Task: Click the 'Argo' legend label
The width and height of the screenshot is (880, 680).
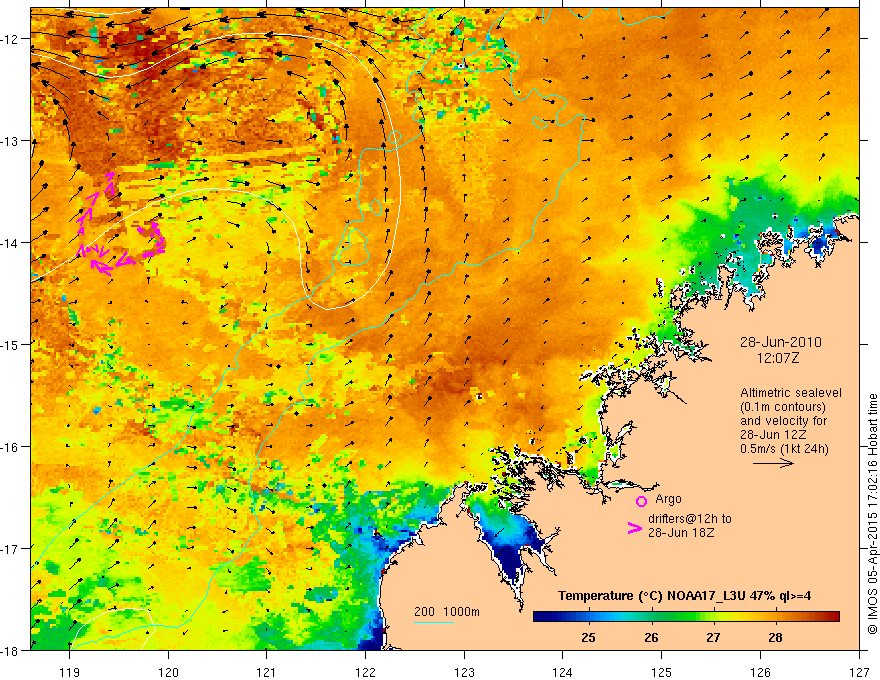Action: point(668,499)
